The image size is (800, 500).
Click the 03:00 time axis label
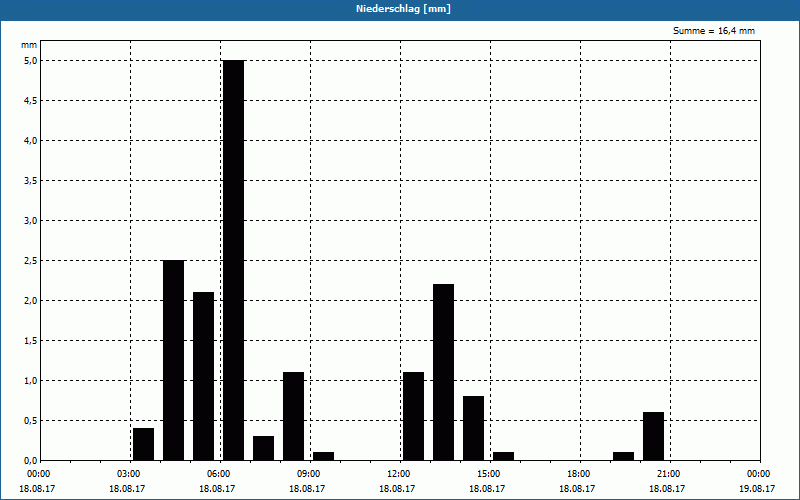(130, 474)
